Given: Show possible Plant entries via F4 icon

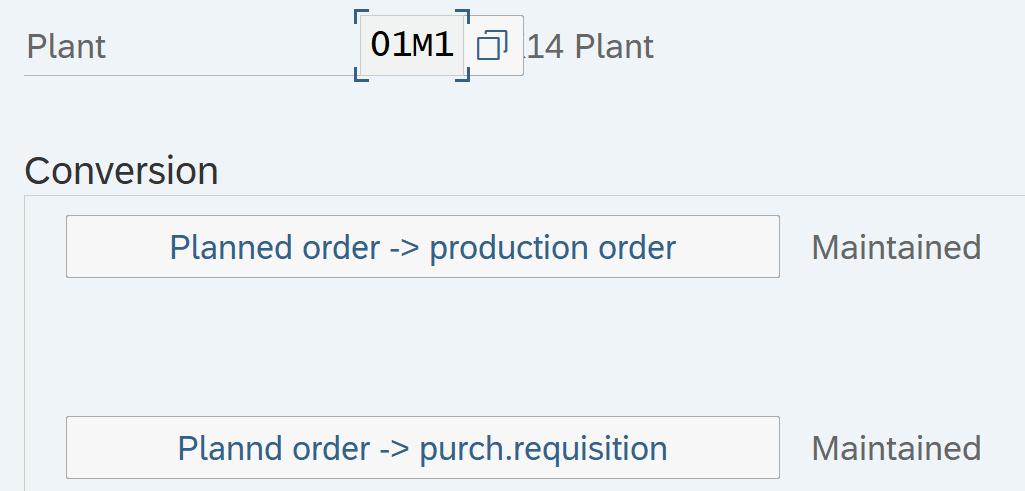Looking at the screenshot, I should click(x=493, y=46).
